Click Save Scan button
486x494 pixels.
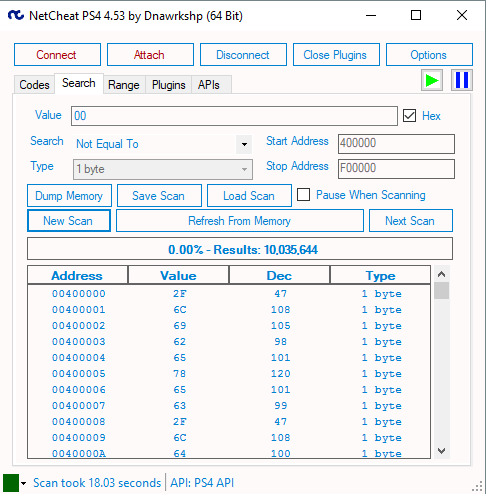tap(159, 196)
